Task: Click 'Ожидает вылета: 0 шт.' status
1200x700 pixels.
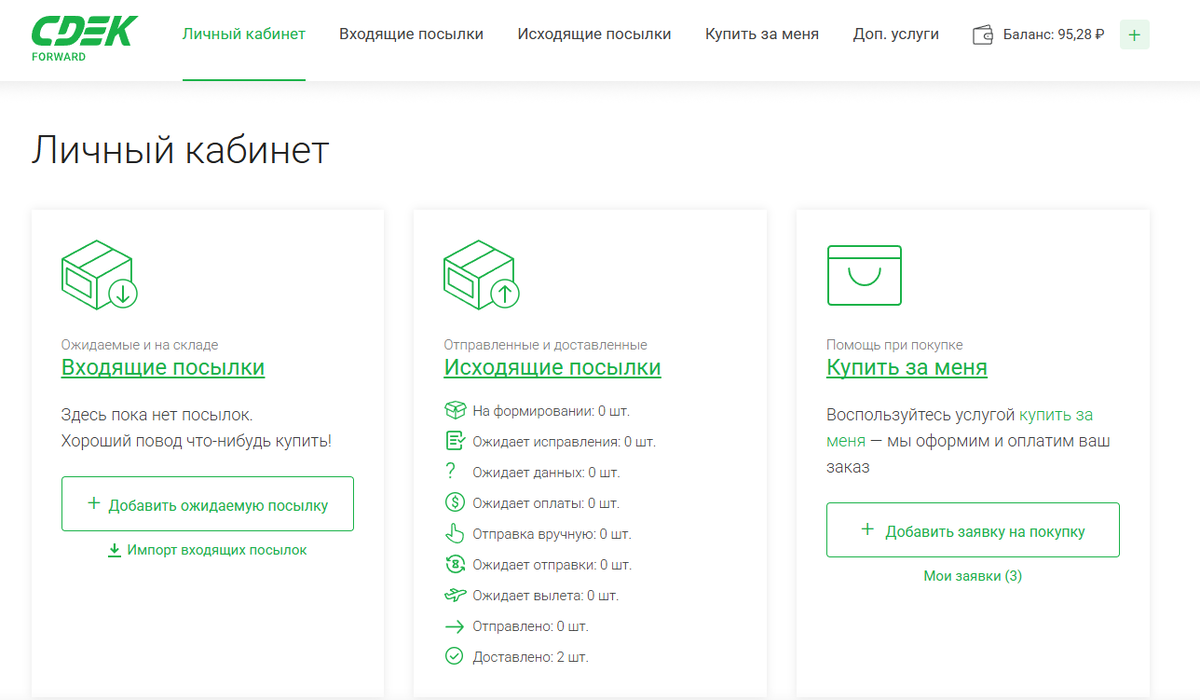Action: 546,596
